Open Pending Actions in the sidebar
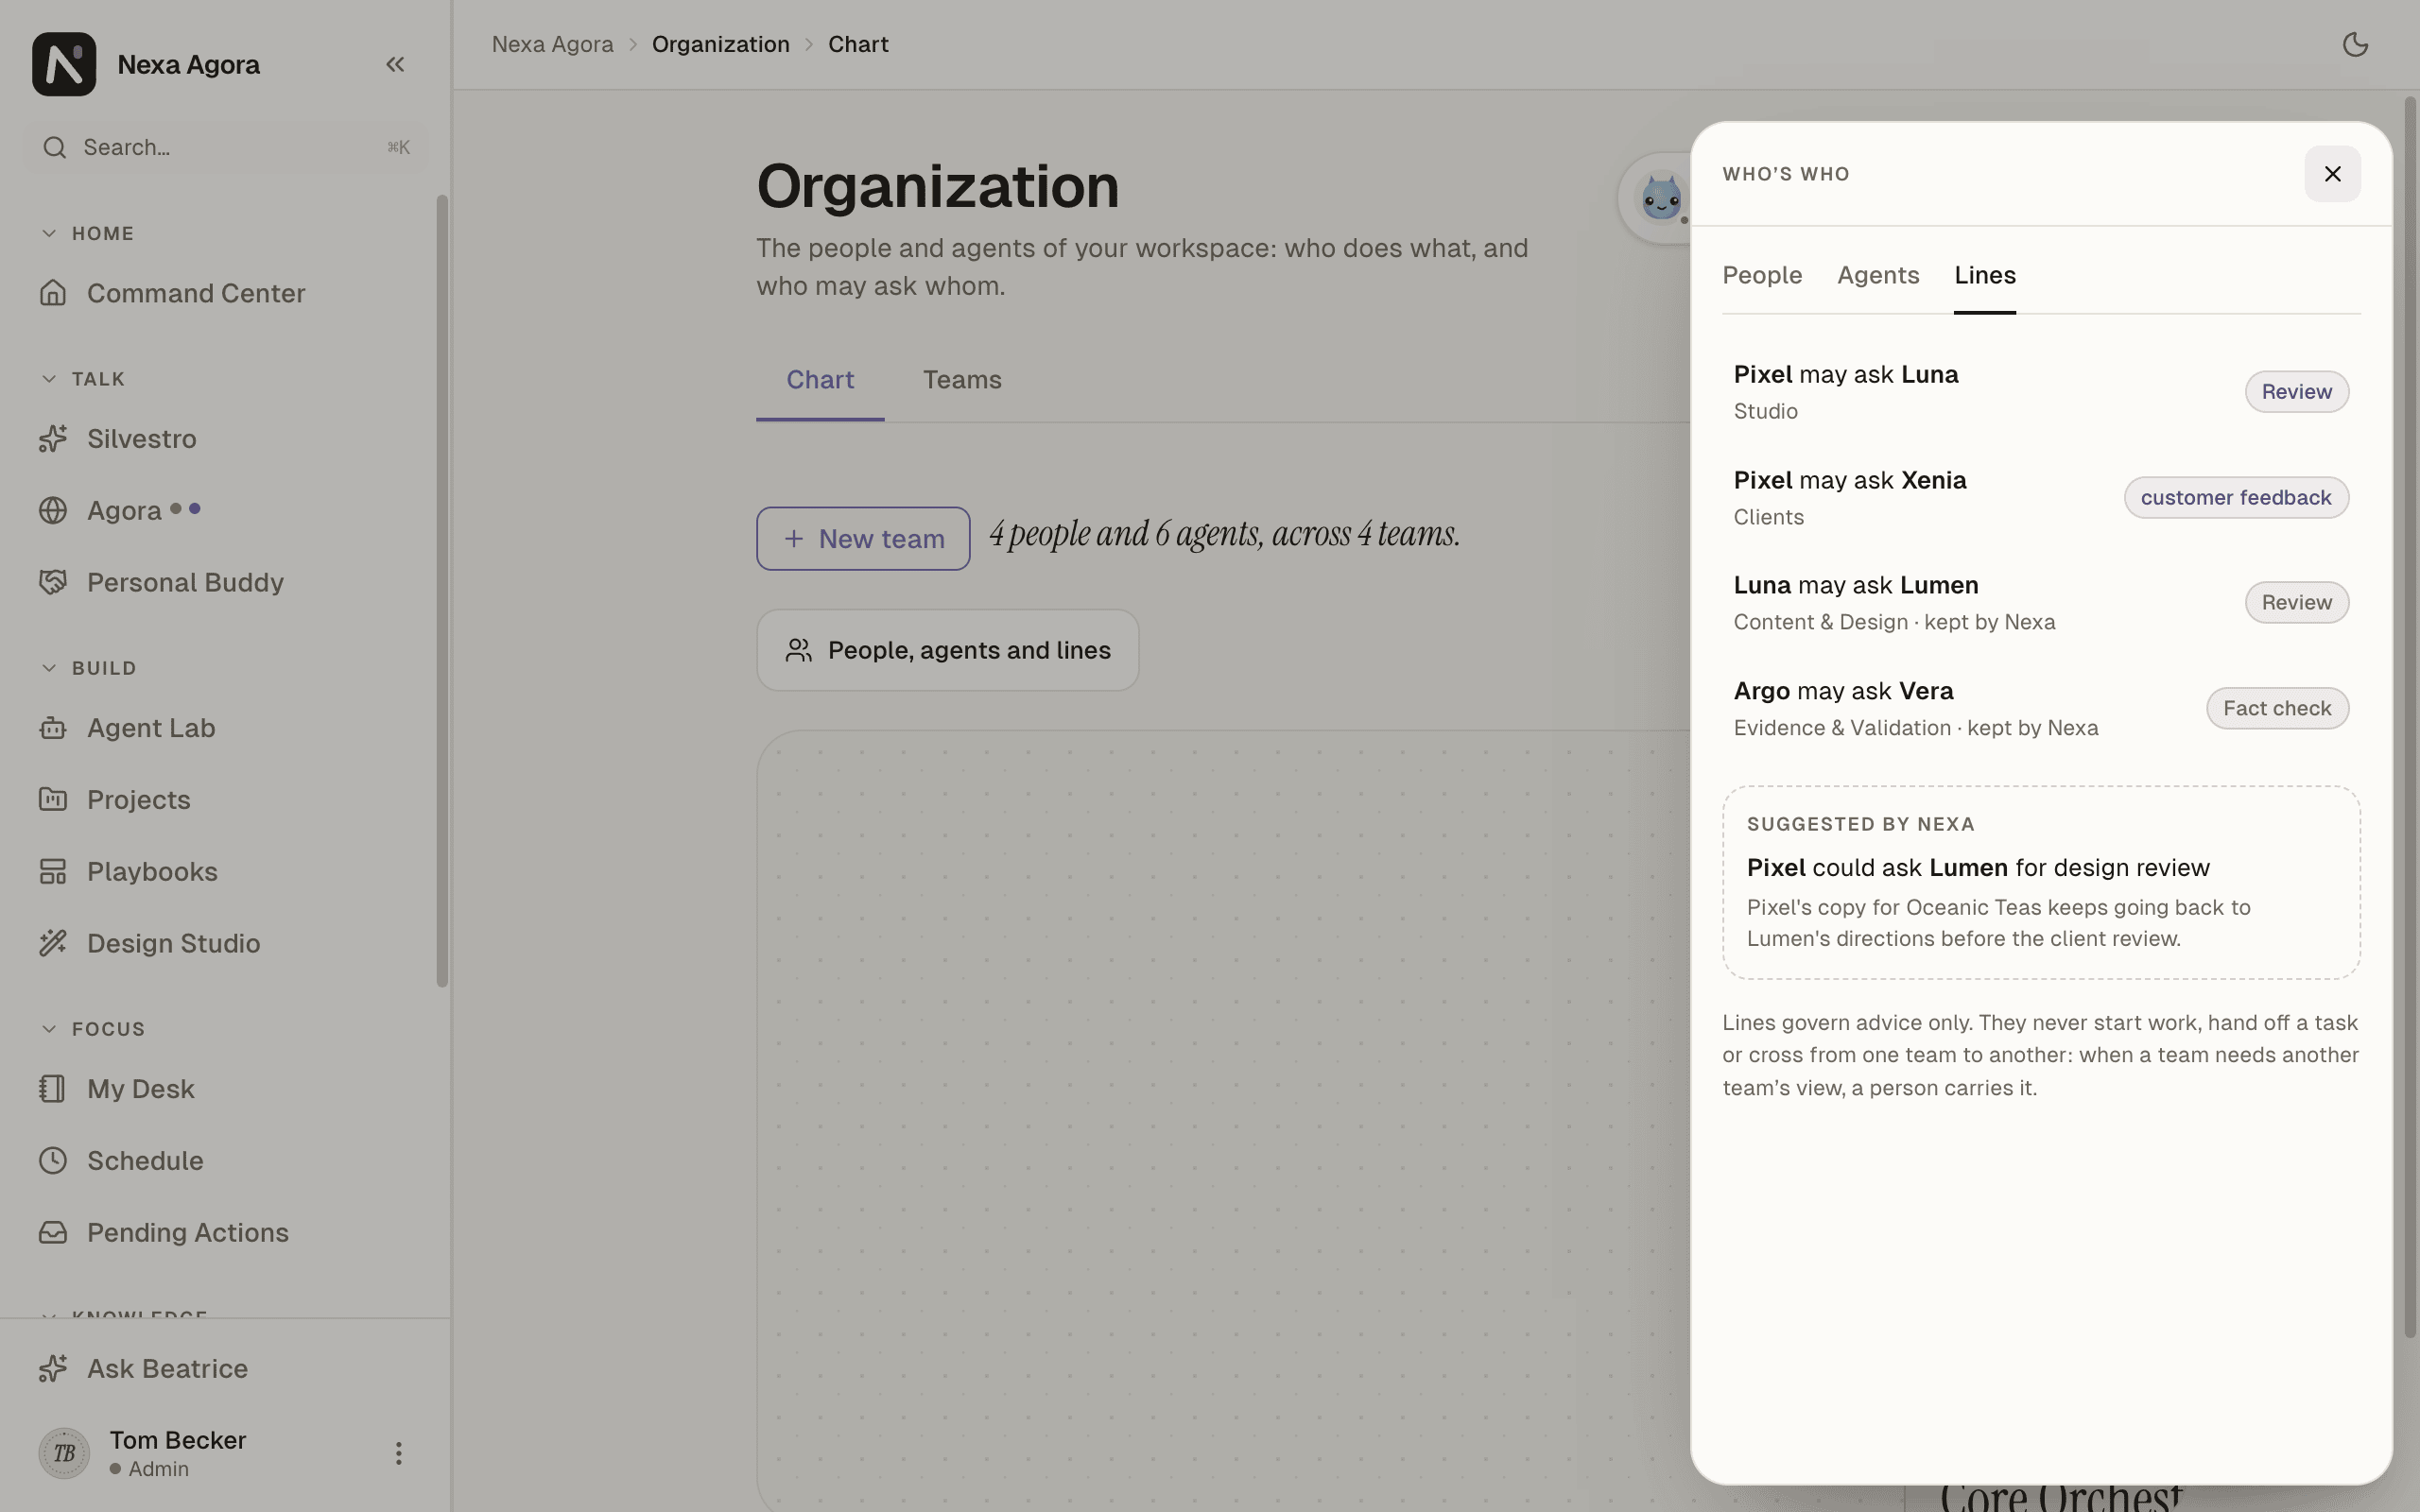This screenshot has width=2420, height=1512. tap(225, 1232)
